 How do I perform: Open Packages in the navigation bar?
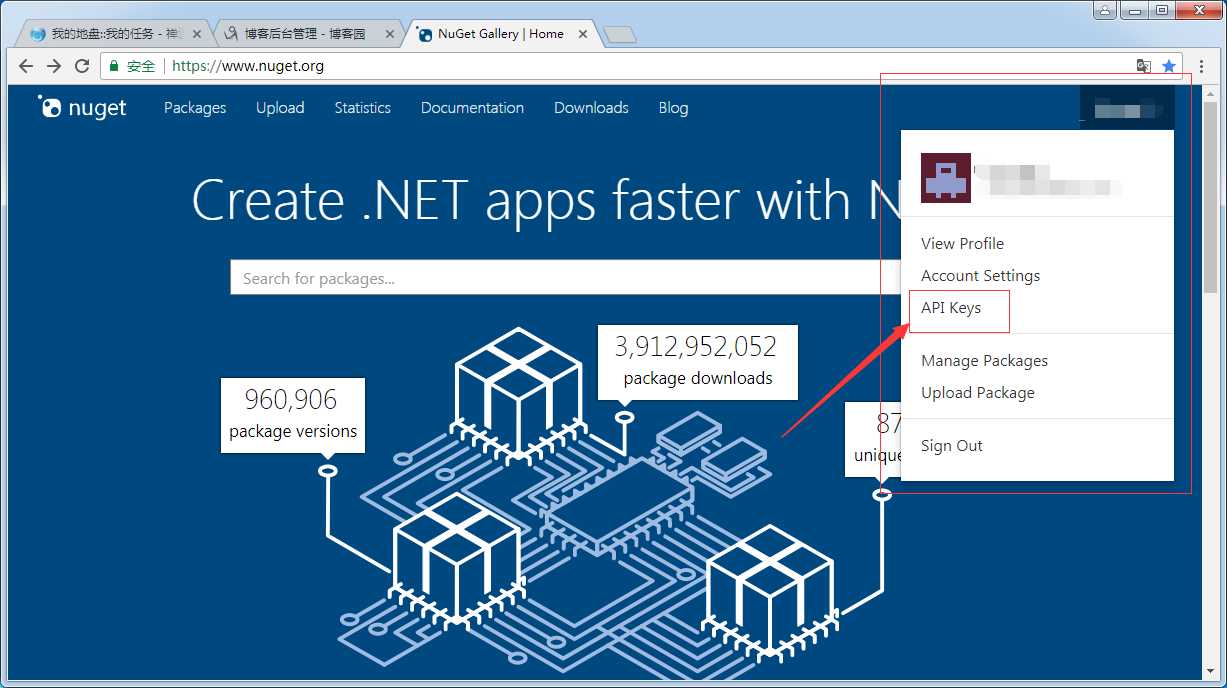click(x=195, y=107)
